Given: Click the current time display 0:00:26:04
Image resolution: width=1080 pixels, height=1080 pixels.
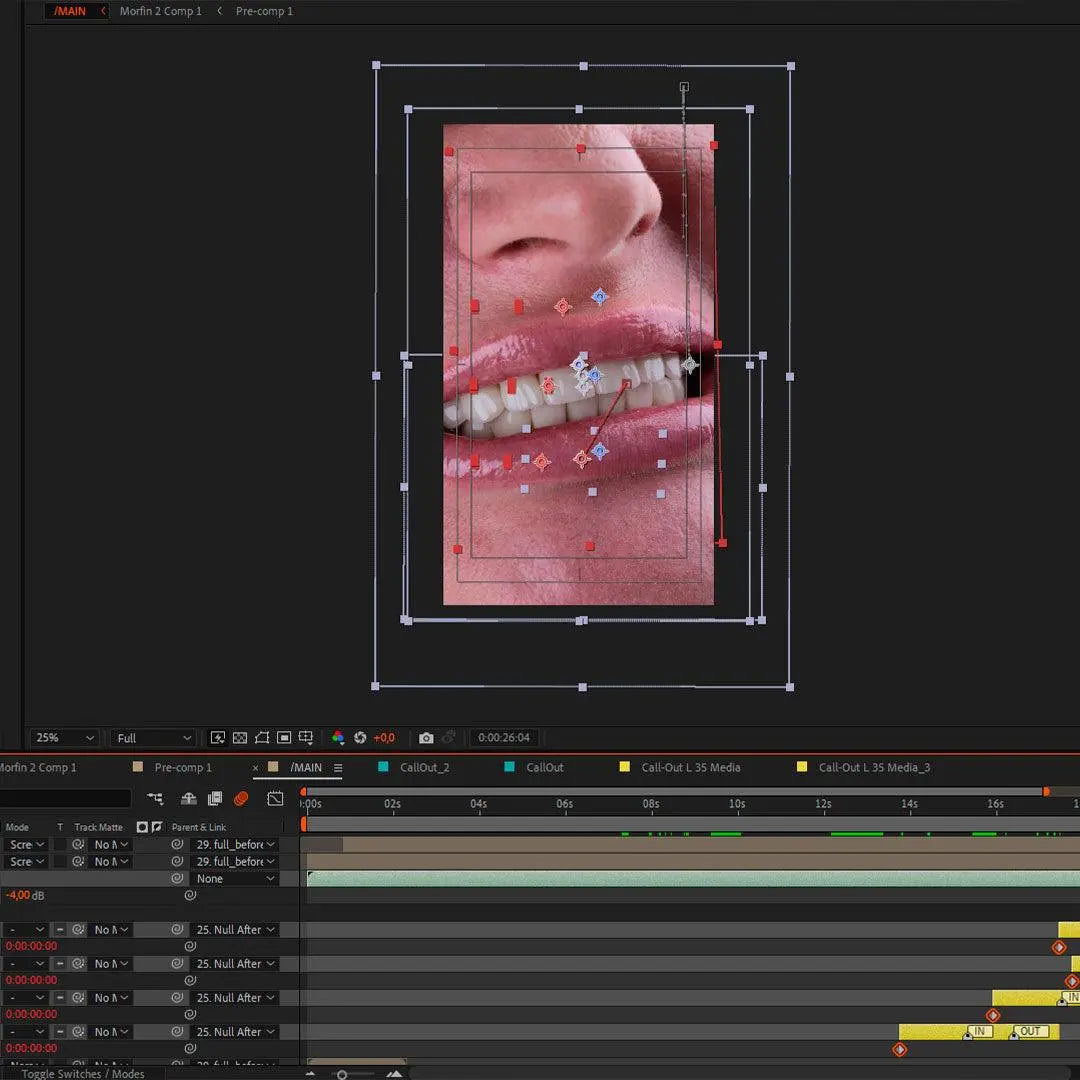Looking at the screenshot, I should (x=504, y=738).
